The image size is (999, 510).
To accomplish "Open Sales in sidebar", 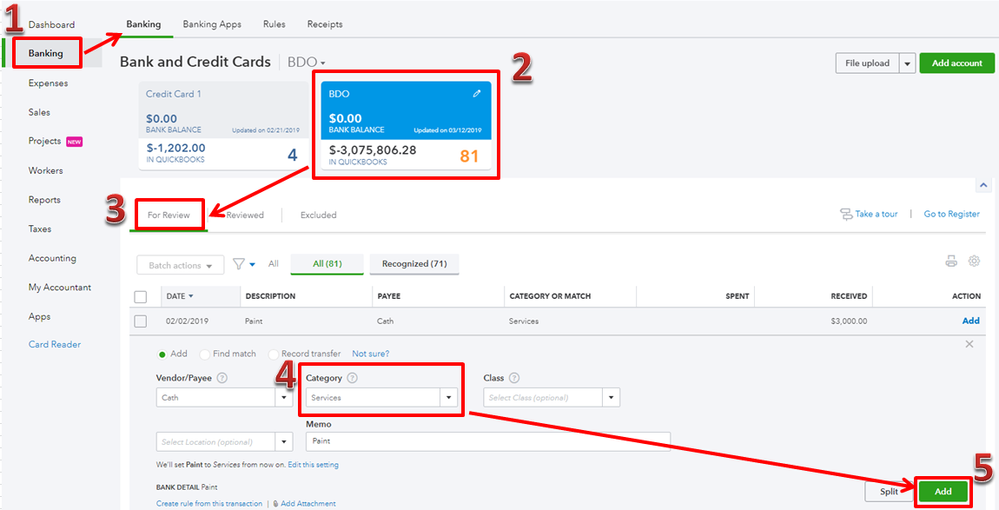I will [x=39, y=112].
